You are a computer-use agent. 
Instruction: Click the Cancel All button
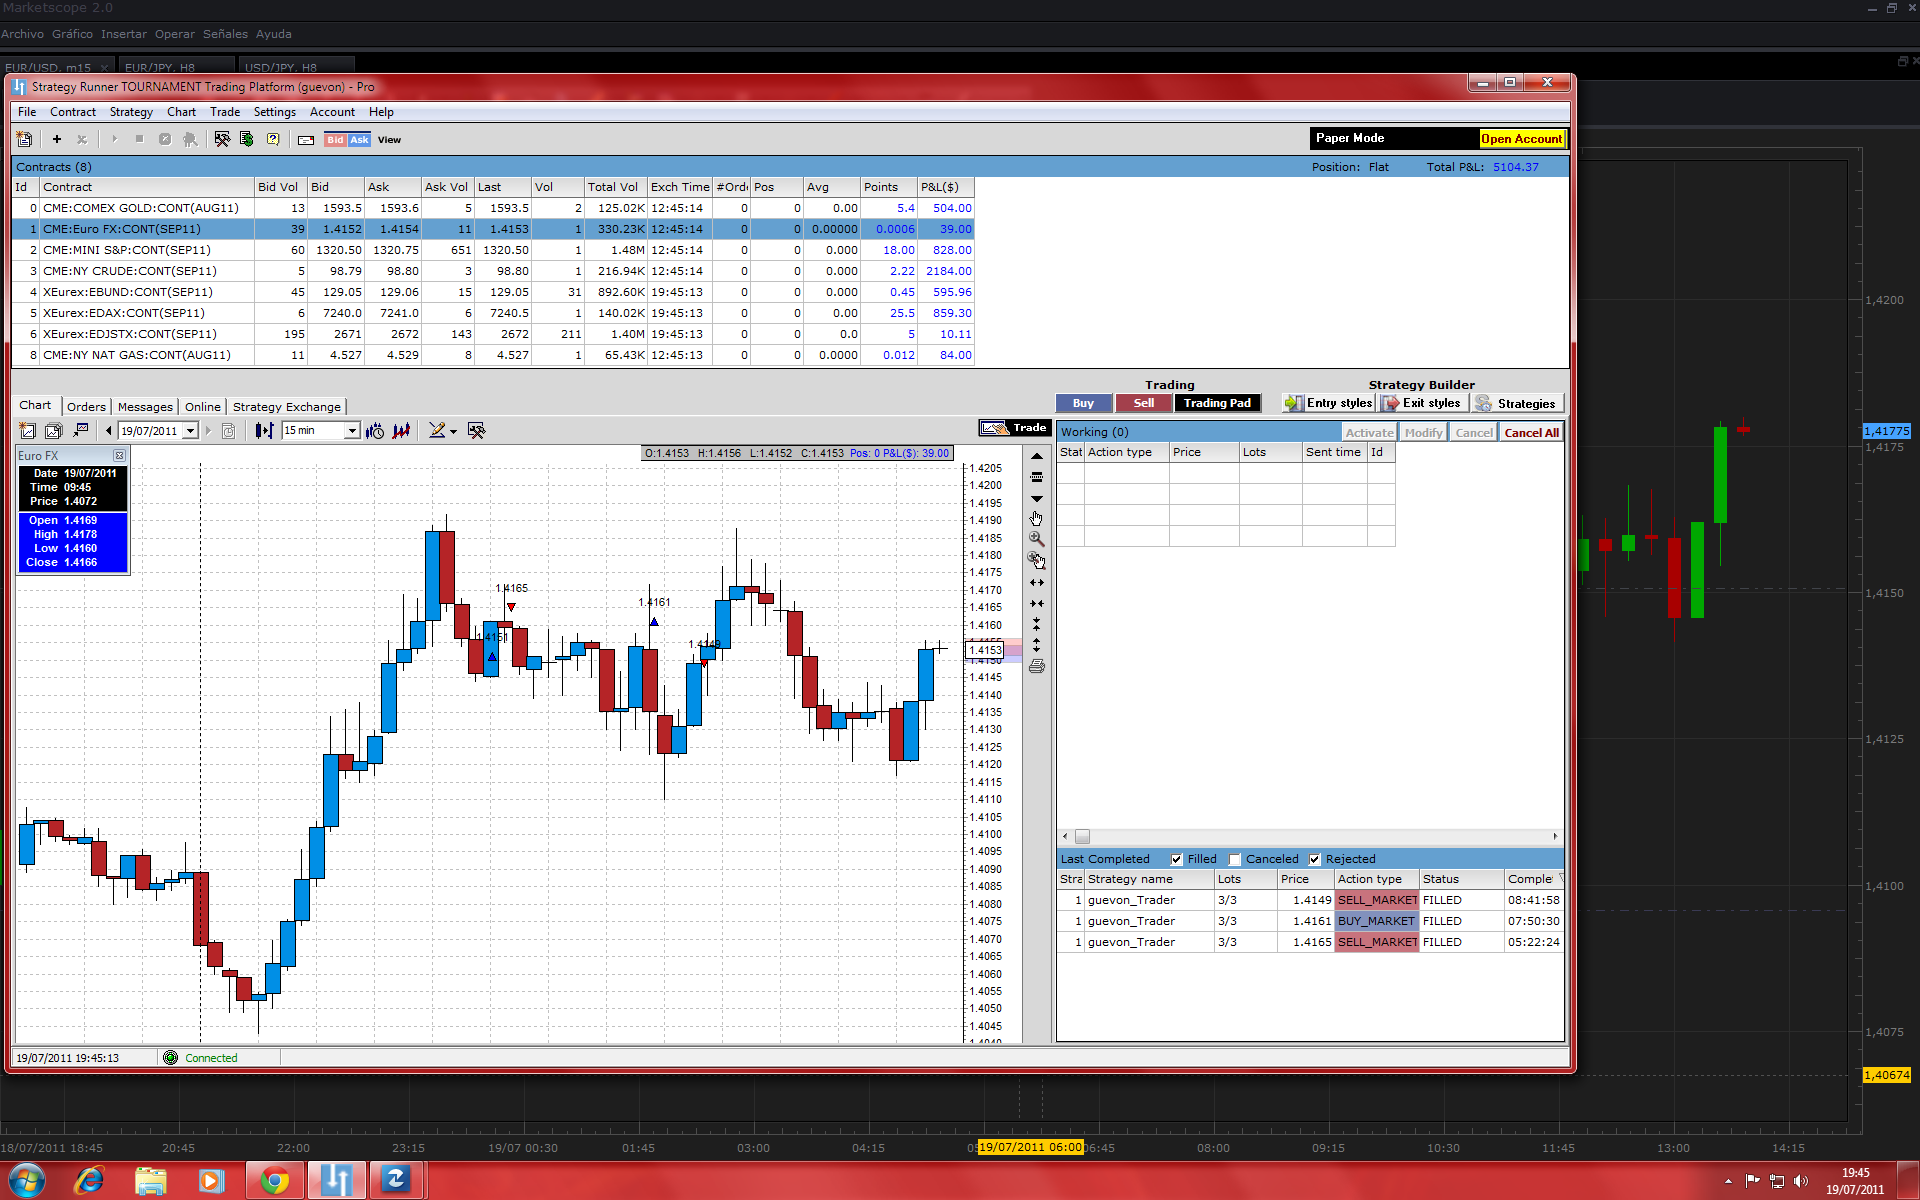click(x=1530, y=433)
